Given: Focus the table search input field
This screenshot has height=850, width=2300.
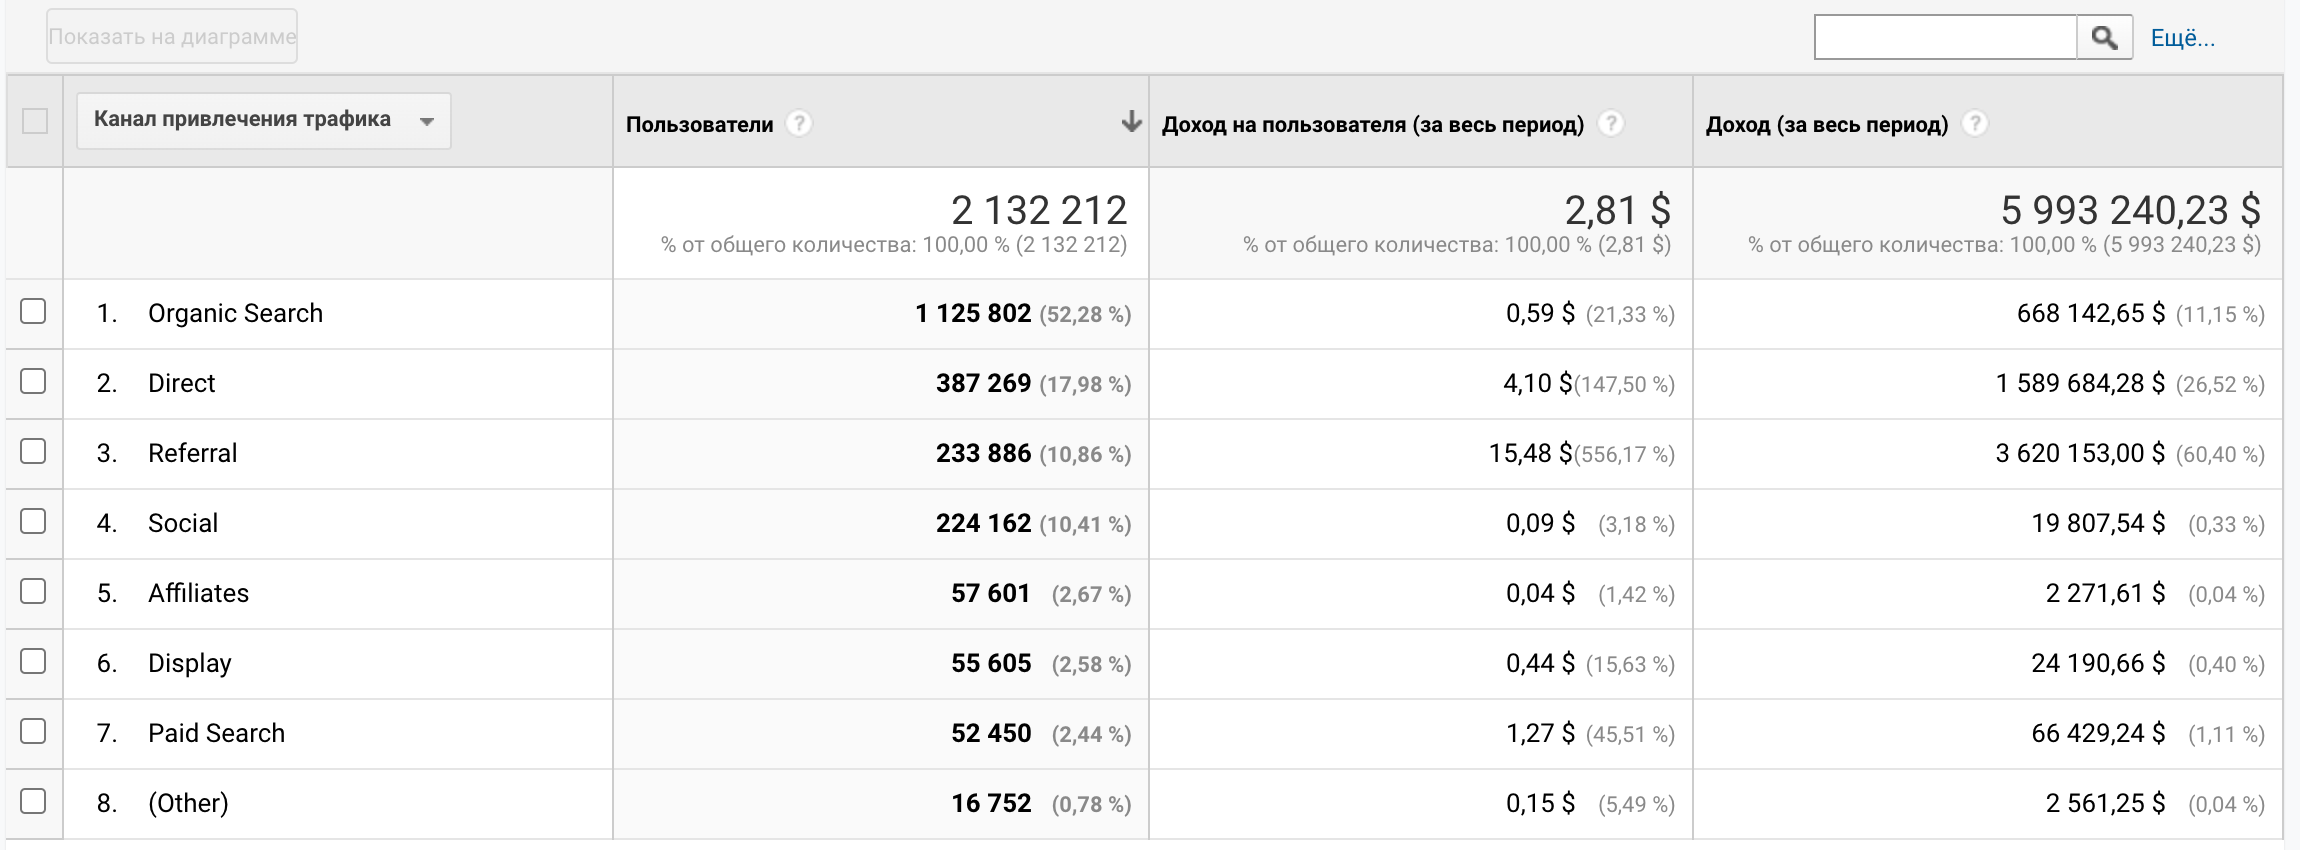Looking at the screenshot, I should tap(1946, 37).
